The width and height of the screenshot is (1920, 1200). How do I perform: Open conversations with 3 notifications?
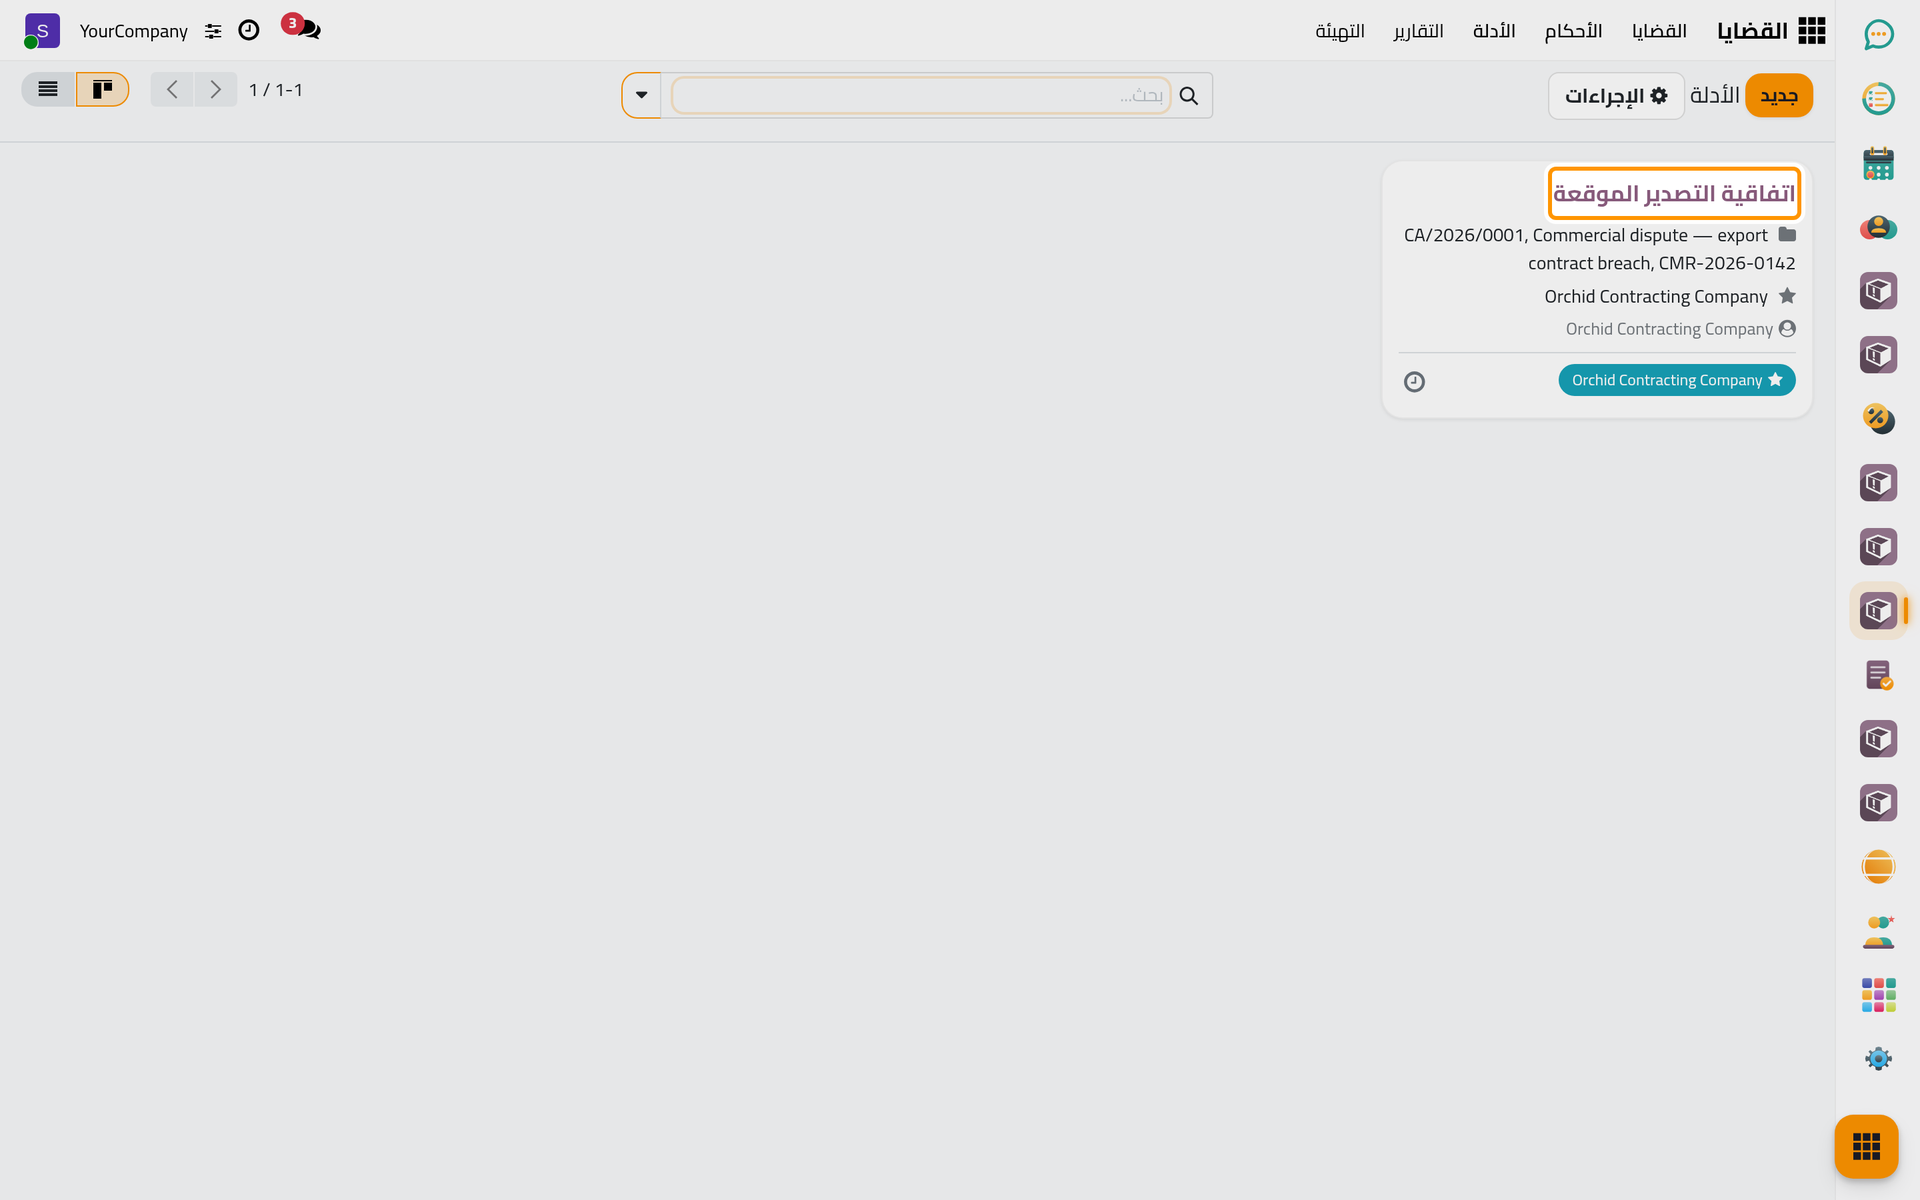[302, 28]
